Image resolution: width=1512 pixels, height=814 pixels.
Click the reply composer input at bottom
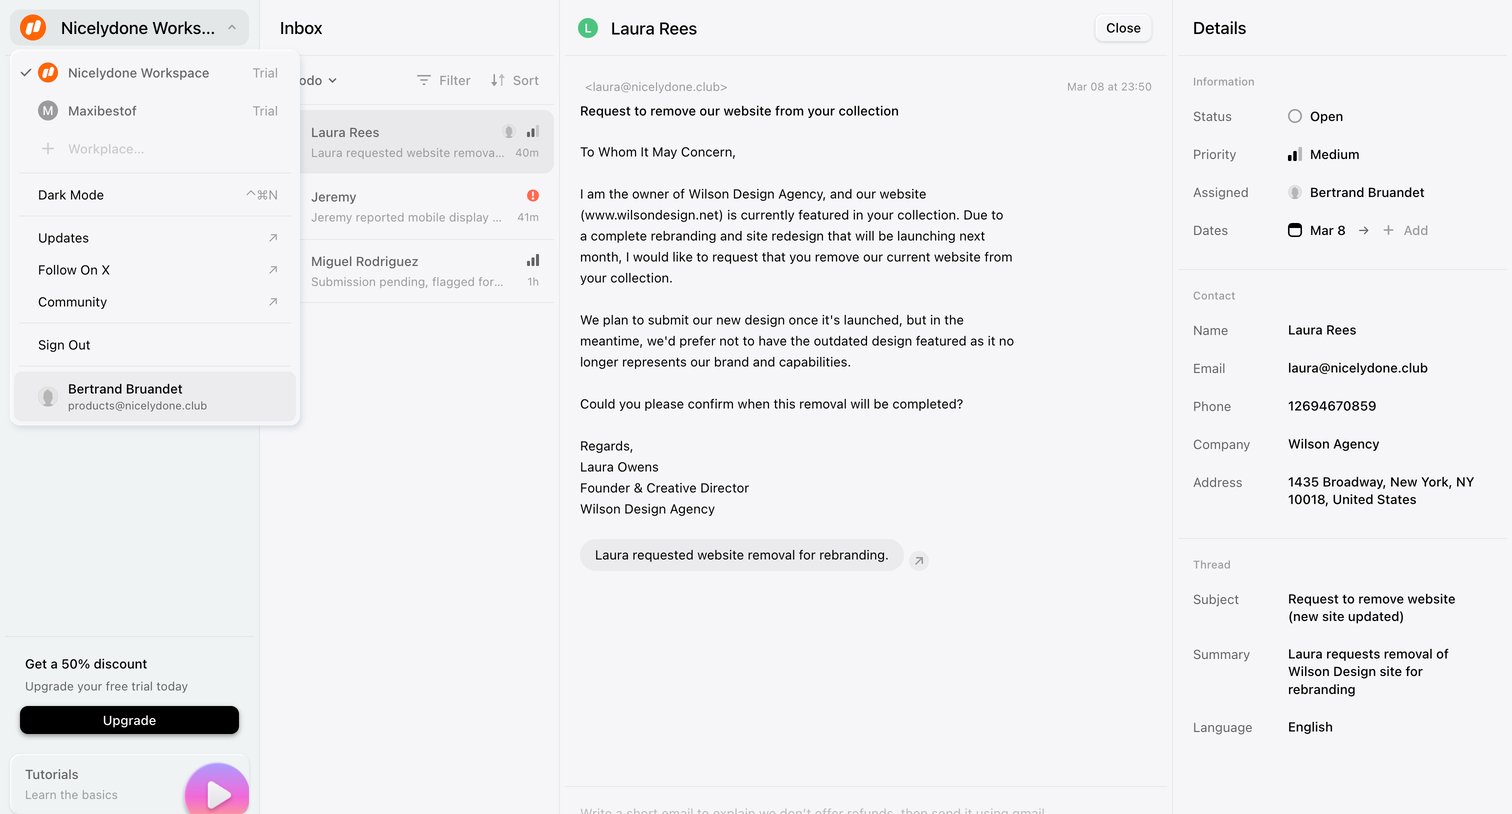[865, 808]
